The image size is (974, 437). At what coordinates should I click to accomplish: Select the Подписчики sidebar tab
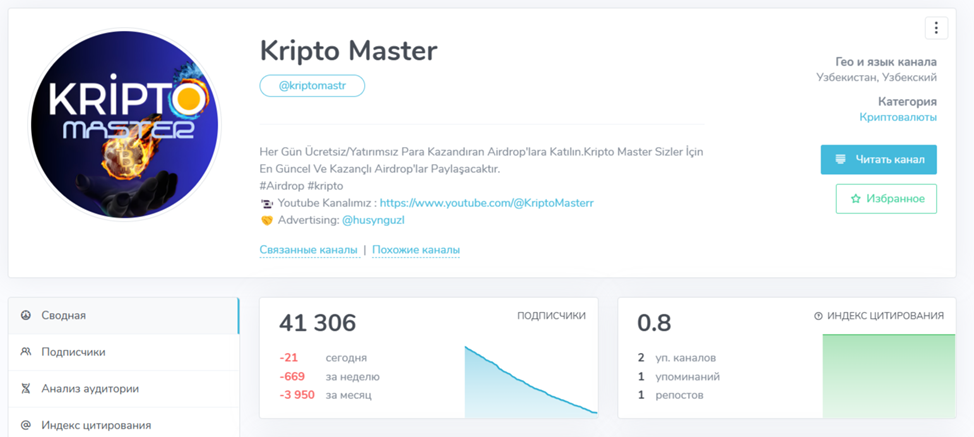[124, 352]
